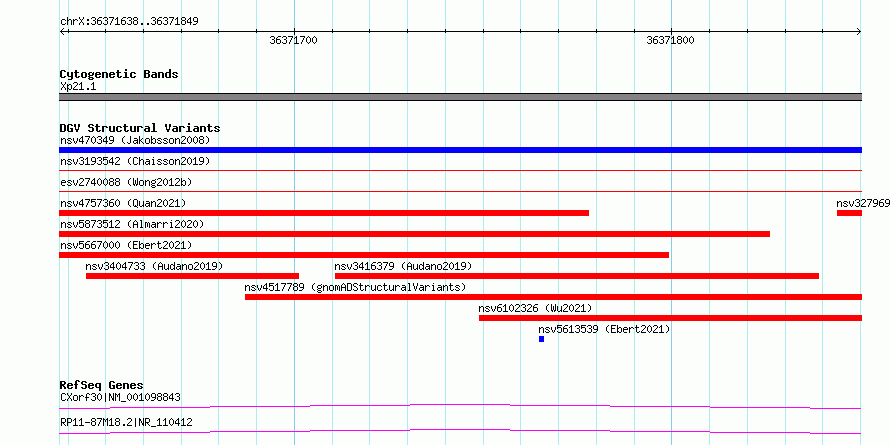Click the nsv470349 (Jakobsson2008) blue variant bar

coord(460,150)
